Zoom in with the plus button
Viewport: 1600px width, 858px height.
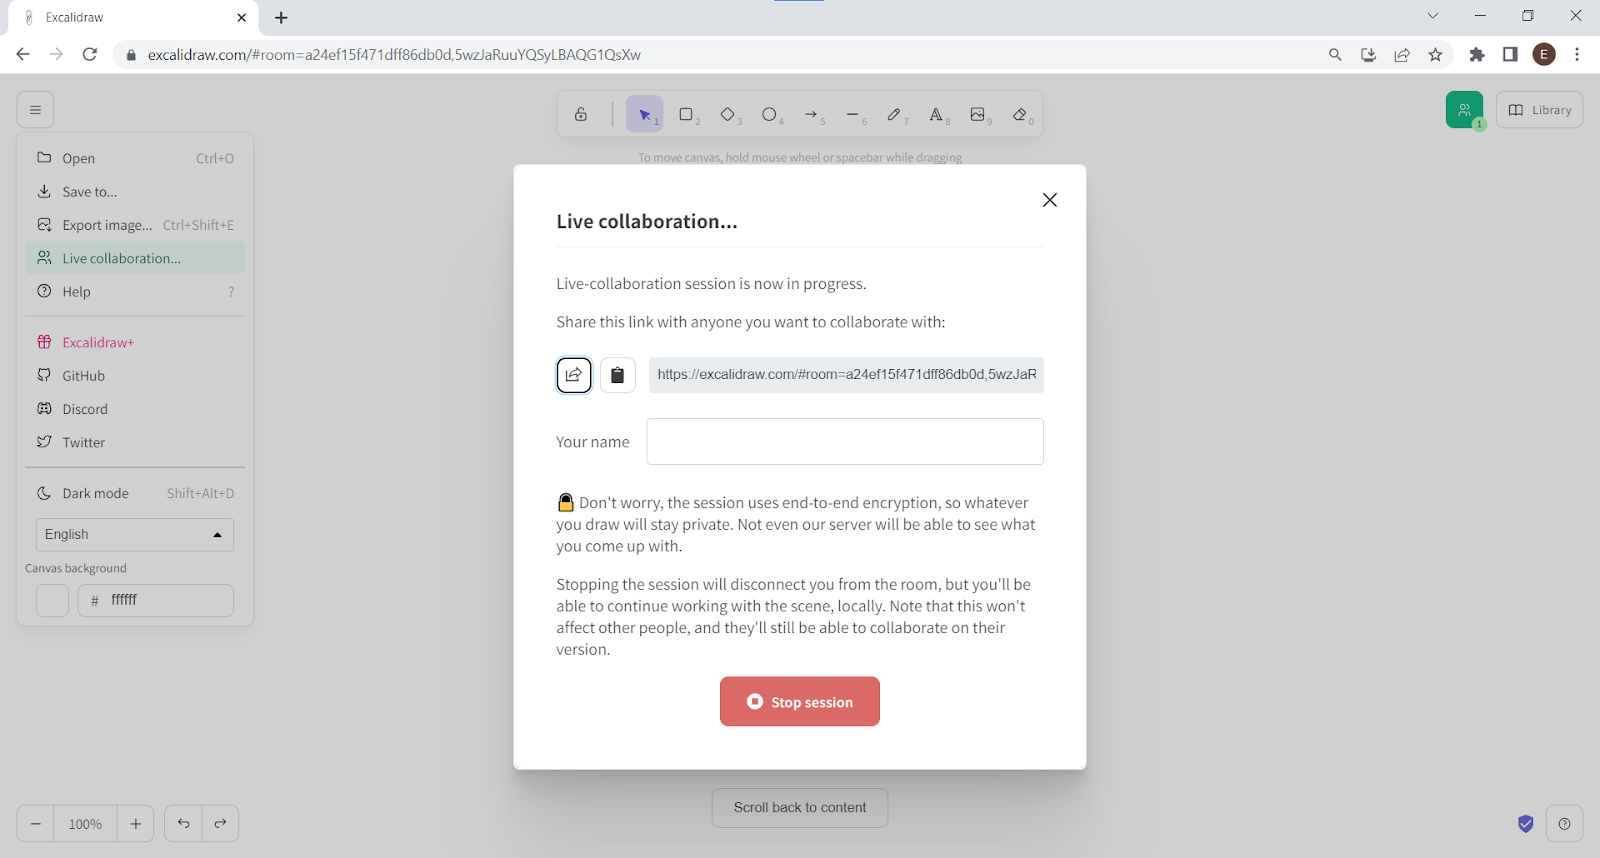coord(136,824)
